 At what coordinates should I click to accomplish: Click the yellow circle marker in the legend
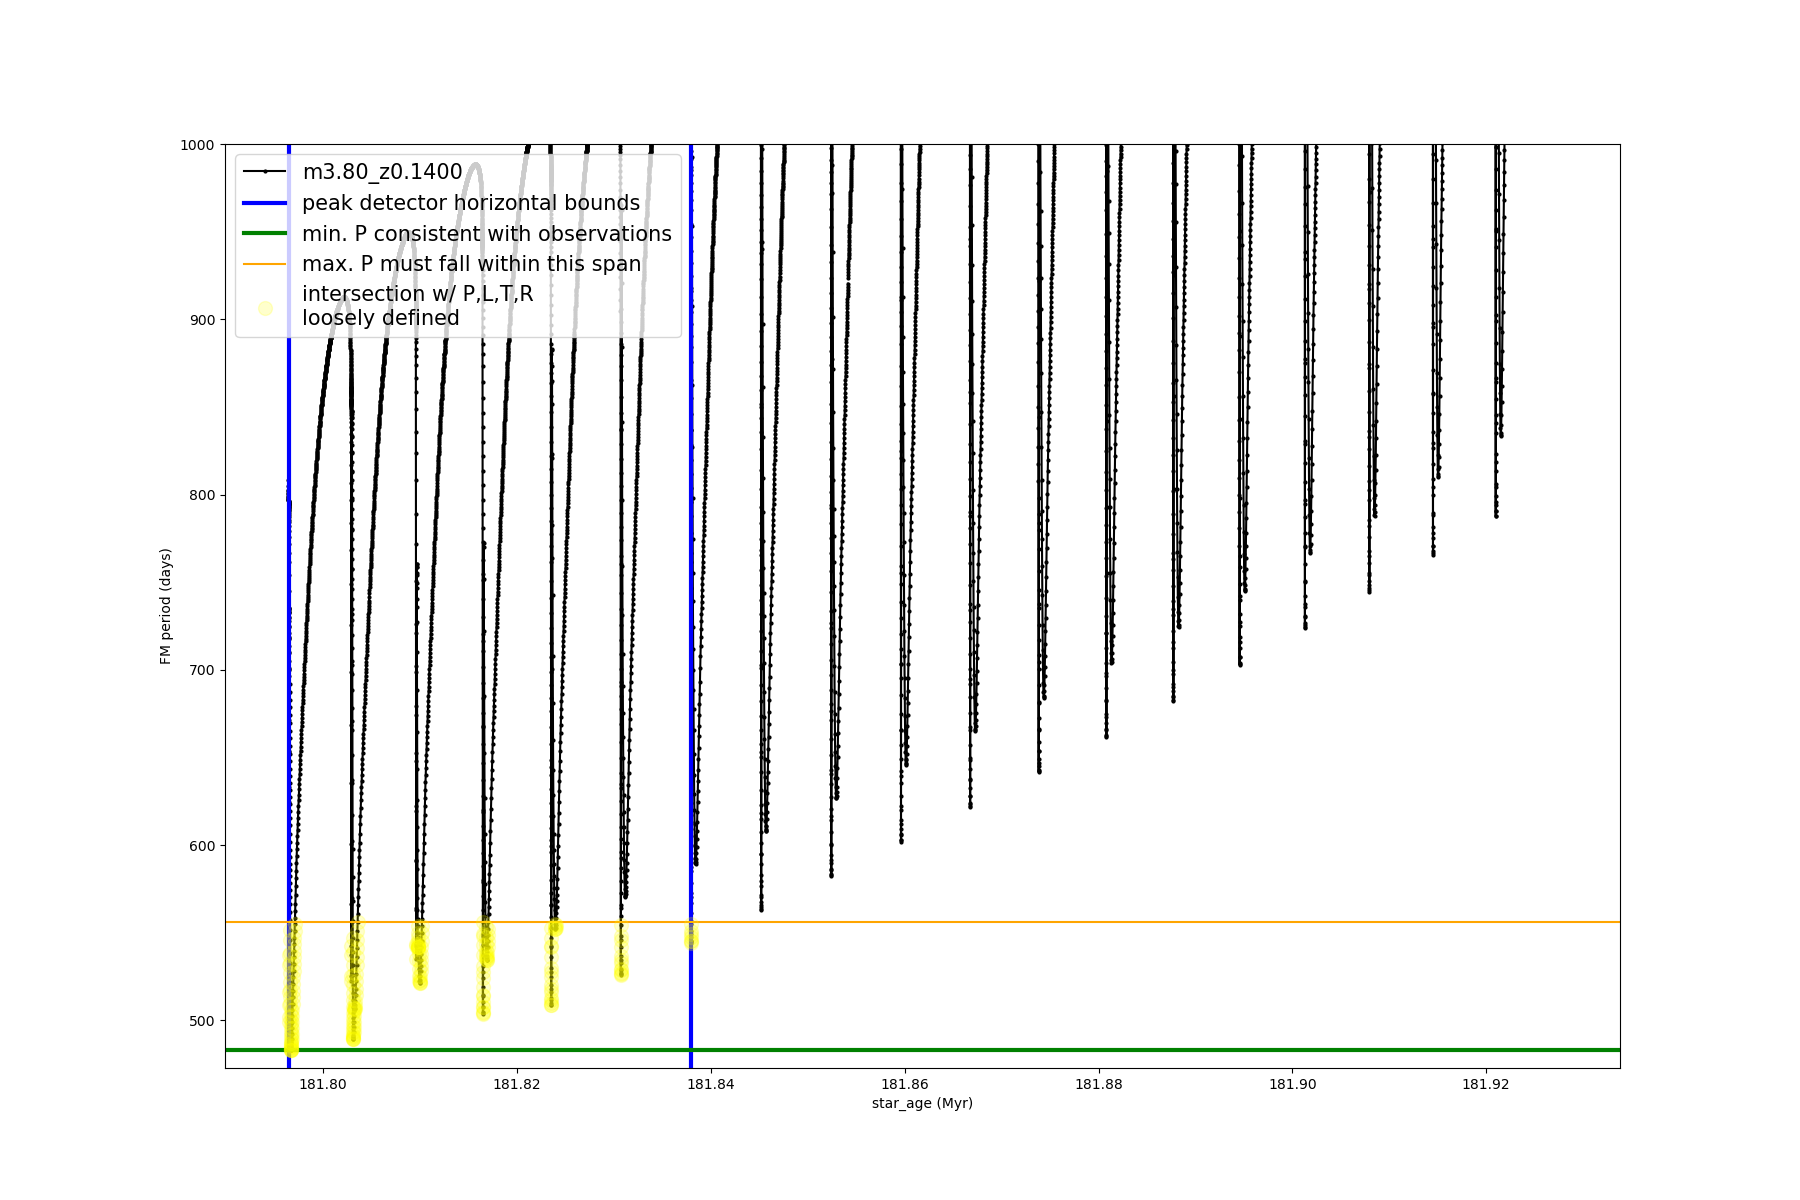tap(265, 308)
